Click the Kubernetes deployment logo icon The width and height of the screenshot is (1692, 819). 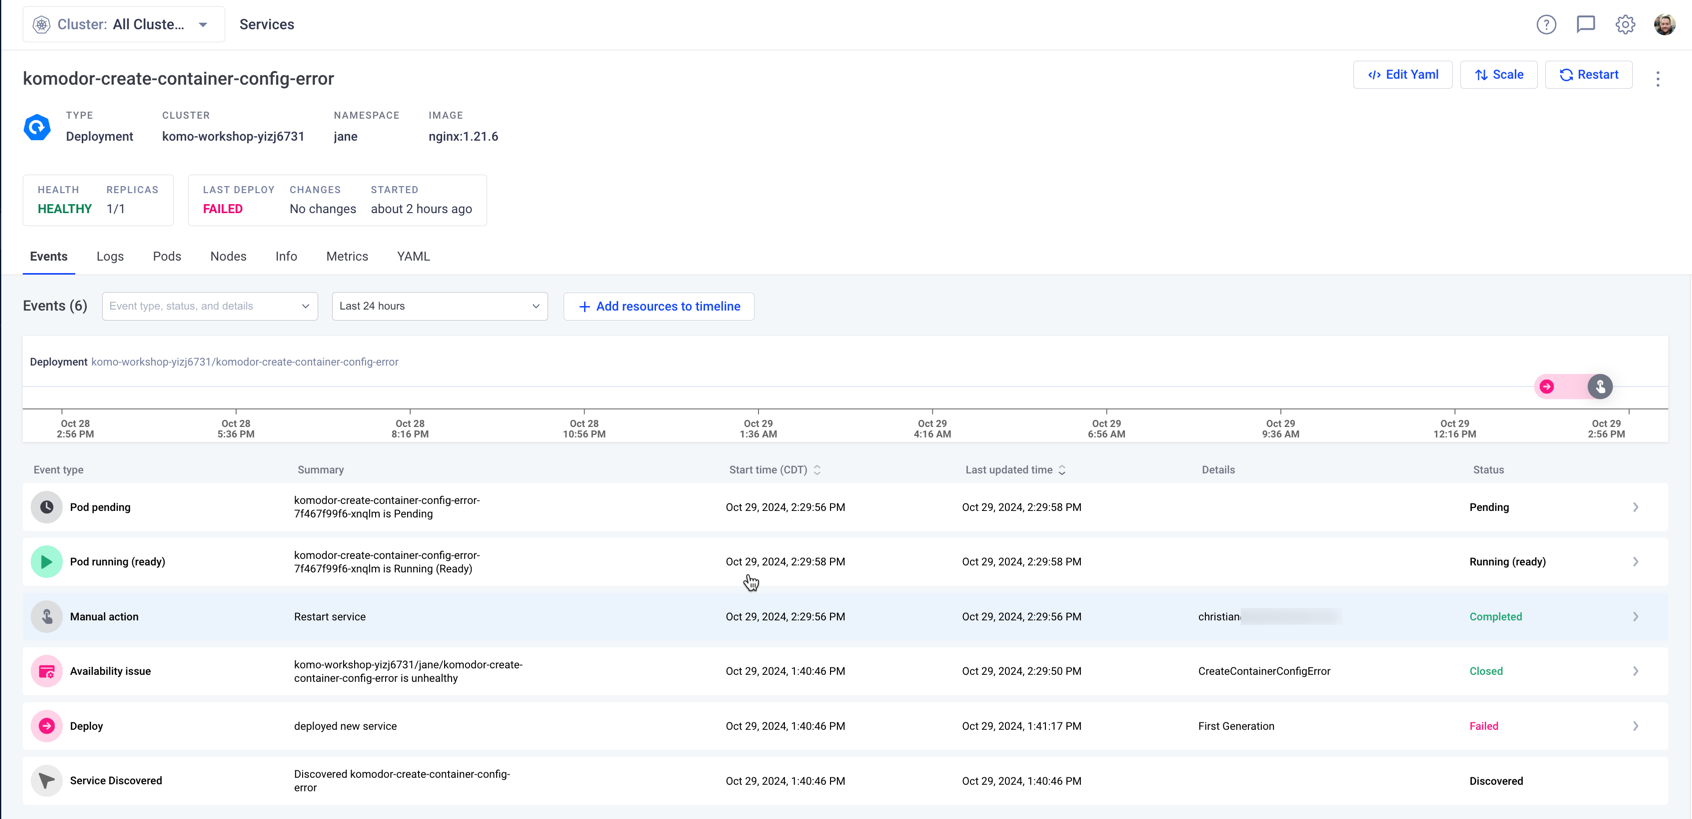[x=37, y=127]
